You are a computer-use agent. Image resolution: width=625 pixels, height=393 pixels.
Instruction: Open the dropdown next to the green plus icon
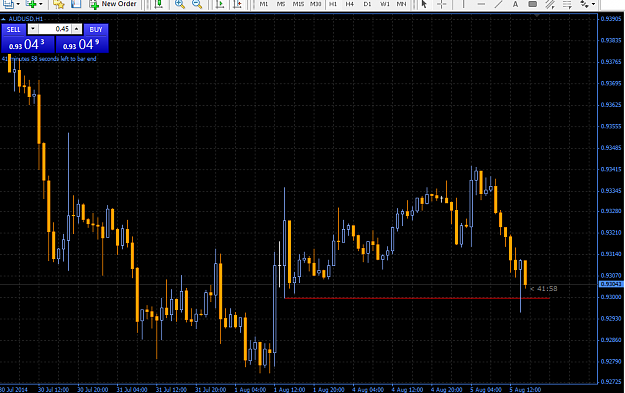41,4
